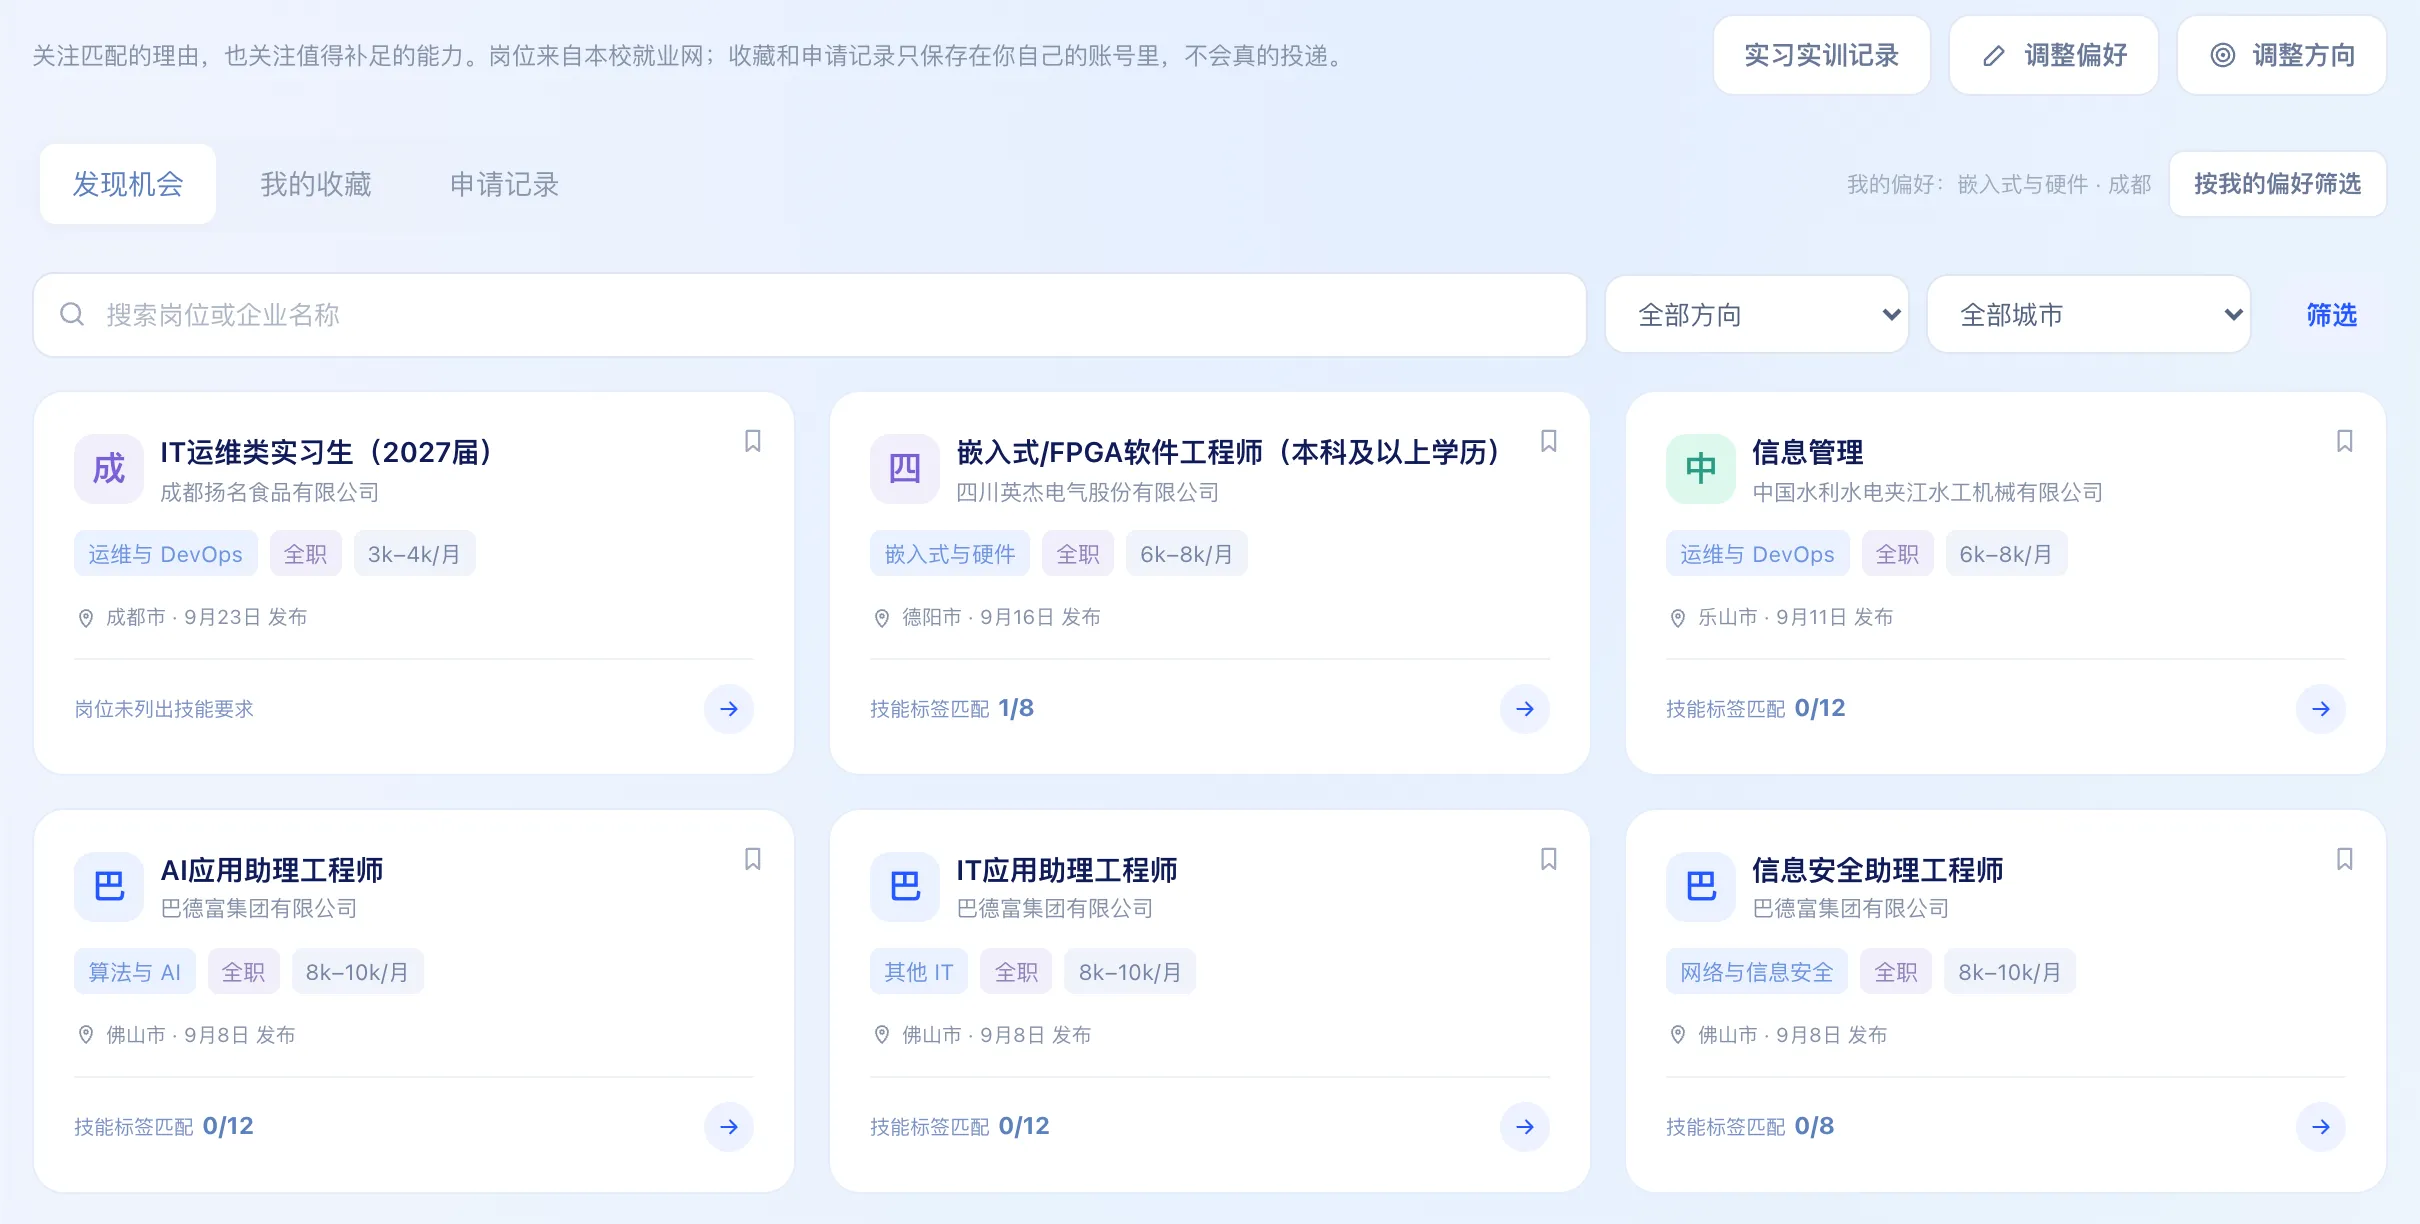Screen dimensions: 2420x1224
Task: Click the 四 logo of 四川英杰电气
Action: coord(905,469)
